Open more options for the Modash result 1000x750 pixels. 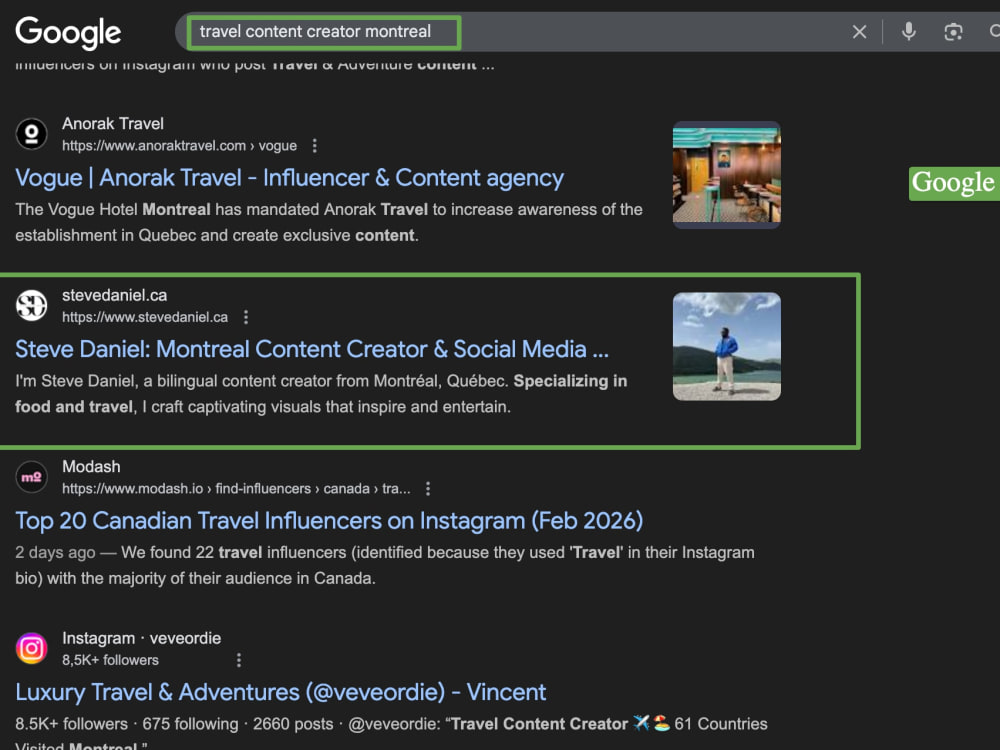click(x=428, y=489)
